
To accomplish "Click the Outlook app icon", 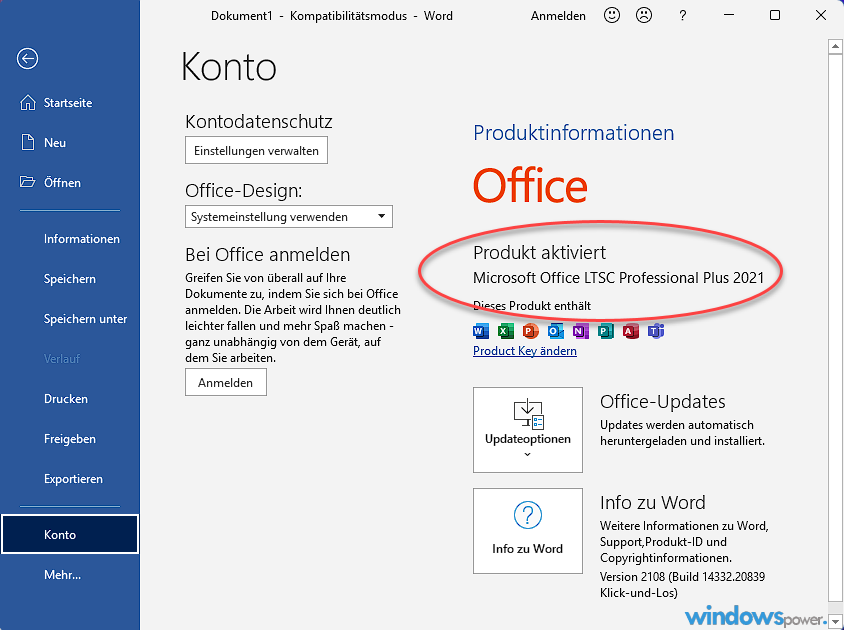I will [x=555, y=331].
